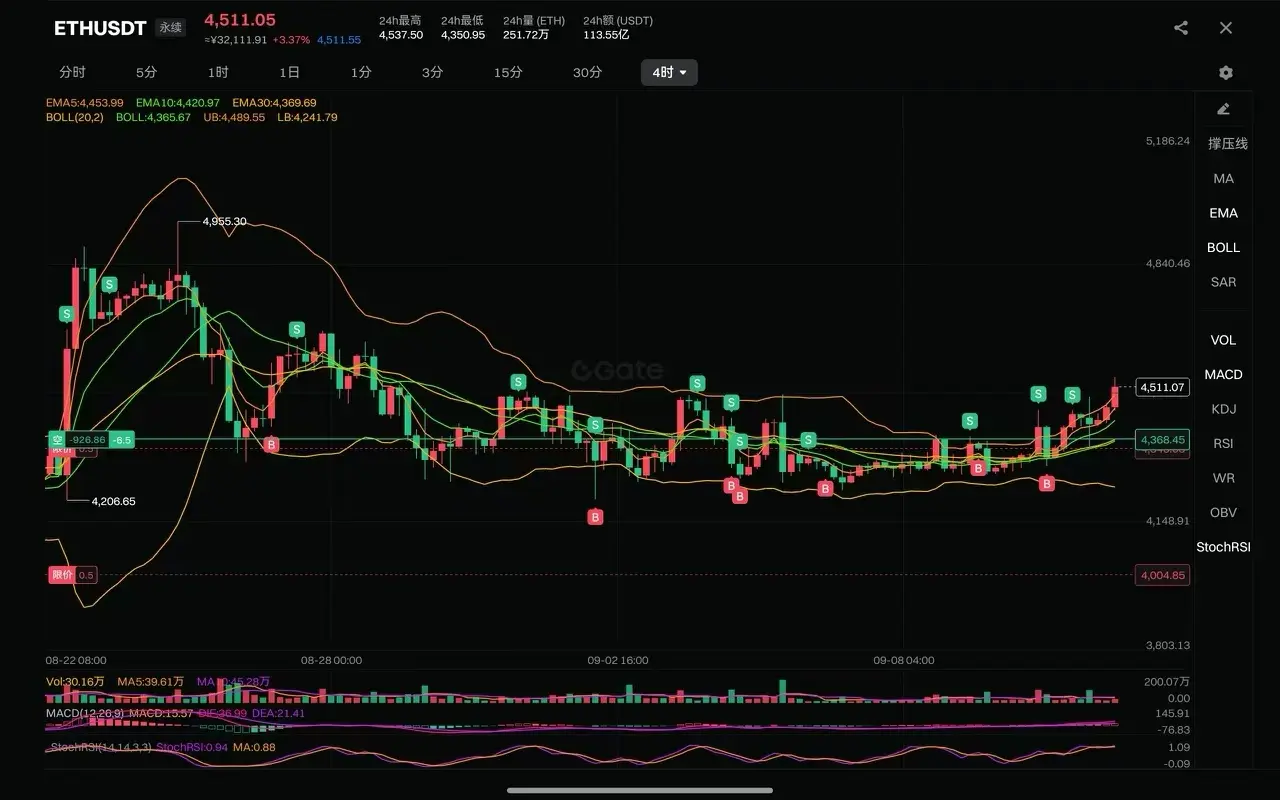Tap the -926.86 unrealized PnL label
1280x800 pixels.
point(87,440)
